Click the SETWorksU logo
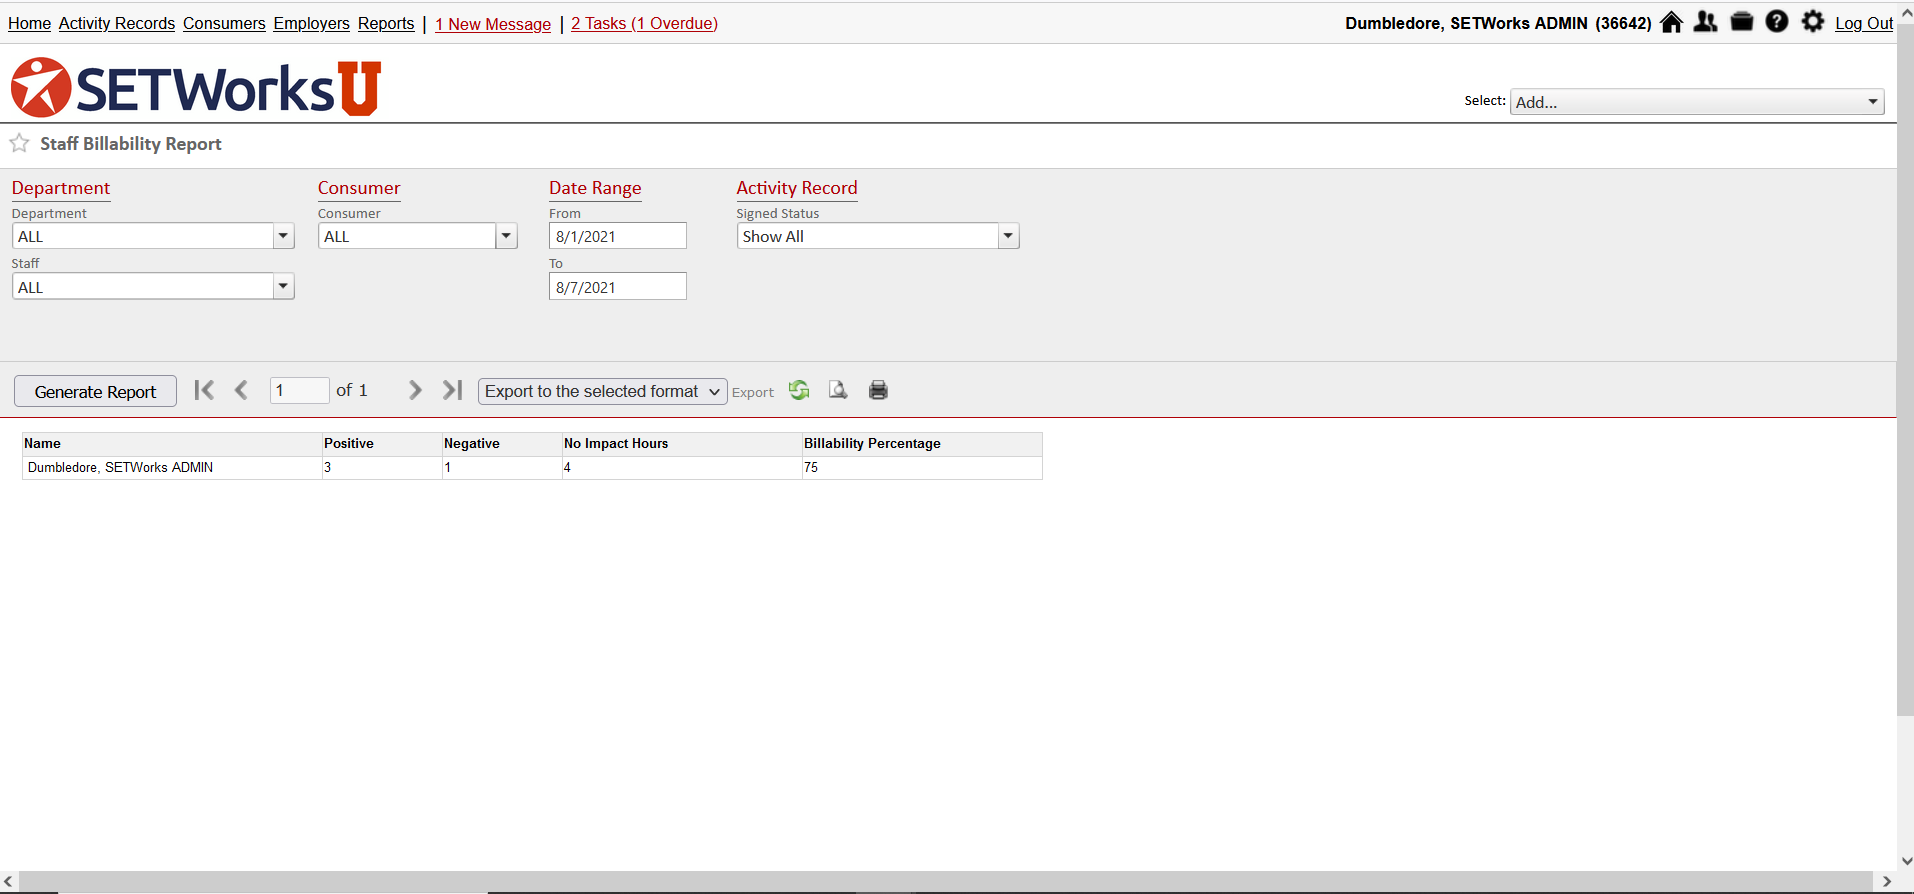The height and width of the screenshot is (894, 1914). click(196, 87)
